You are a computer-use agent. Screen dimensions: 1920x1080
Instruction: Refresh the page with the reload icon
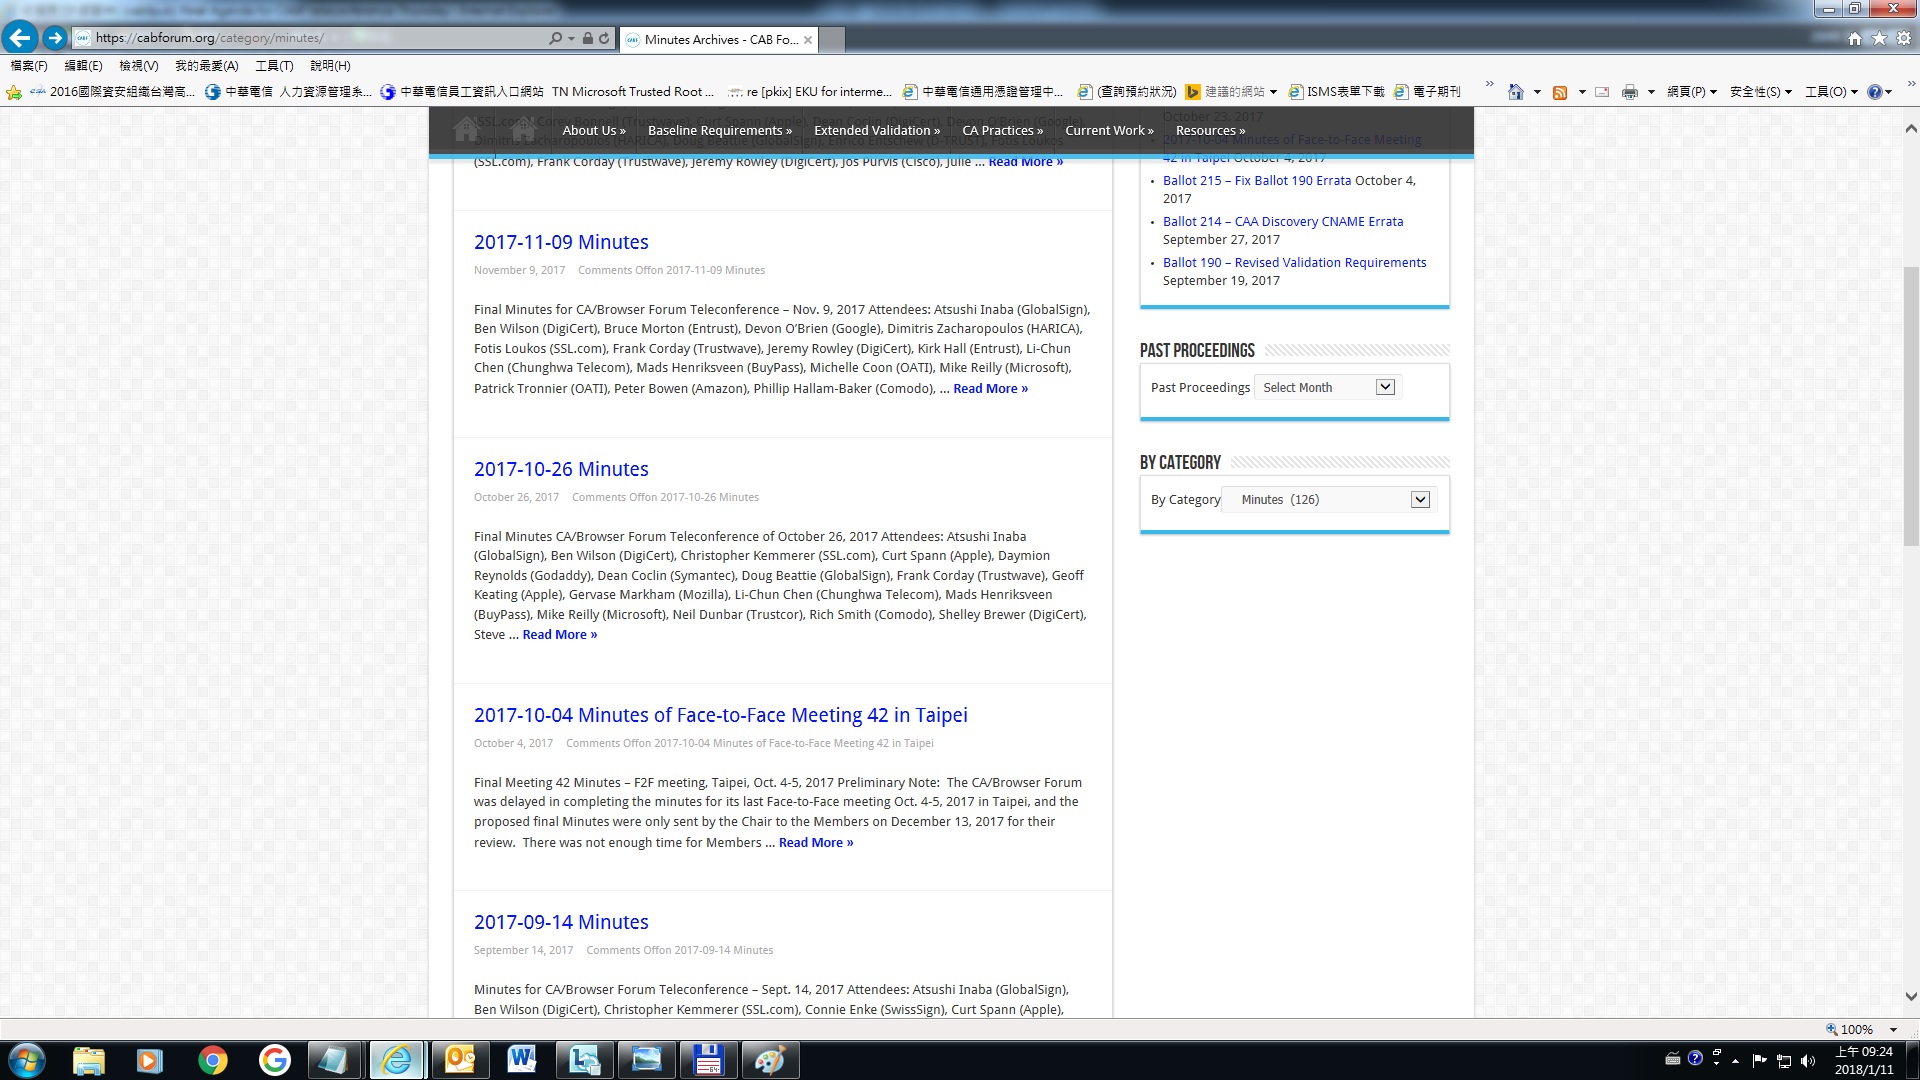tap(604, 39)
